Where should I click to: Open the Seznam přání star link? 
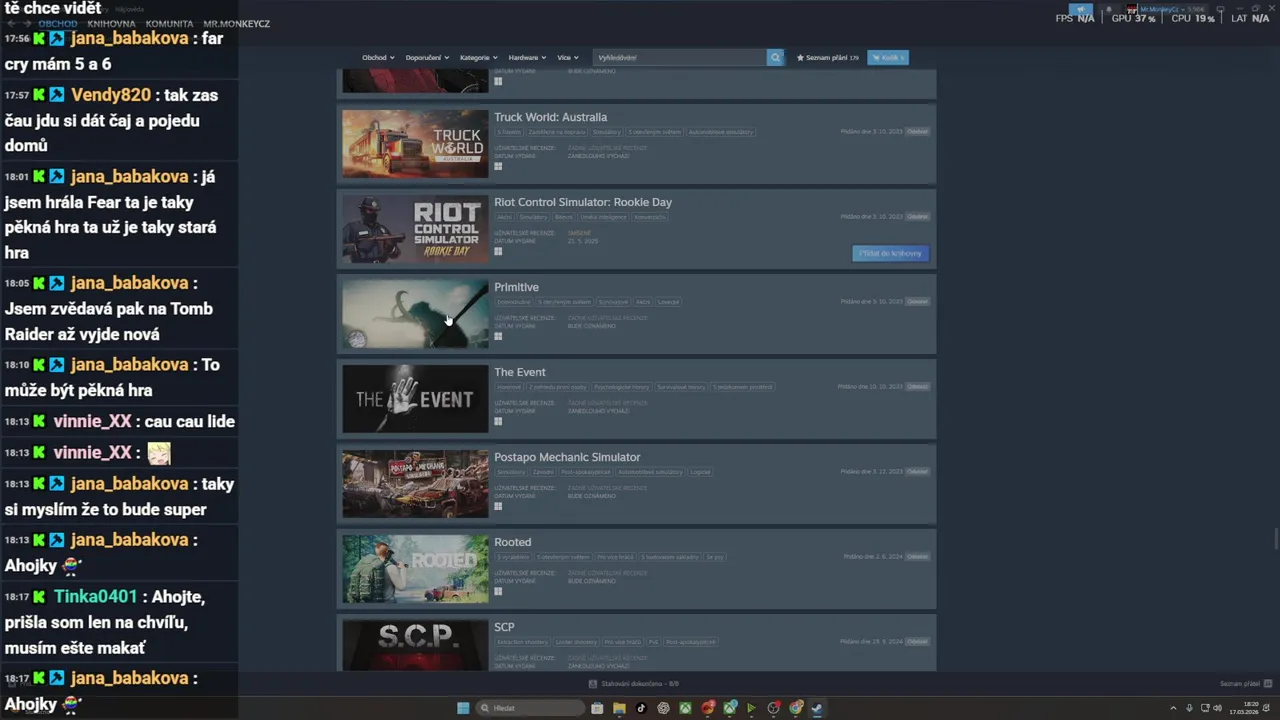click(x=828, y=58)
